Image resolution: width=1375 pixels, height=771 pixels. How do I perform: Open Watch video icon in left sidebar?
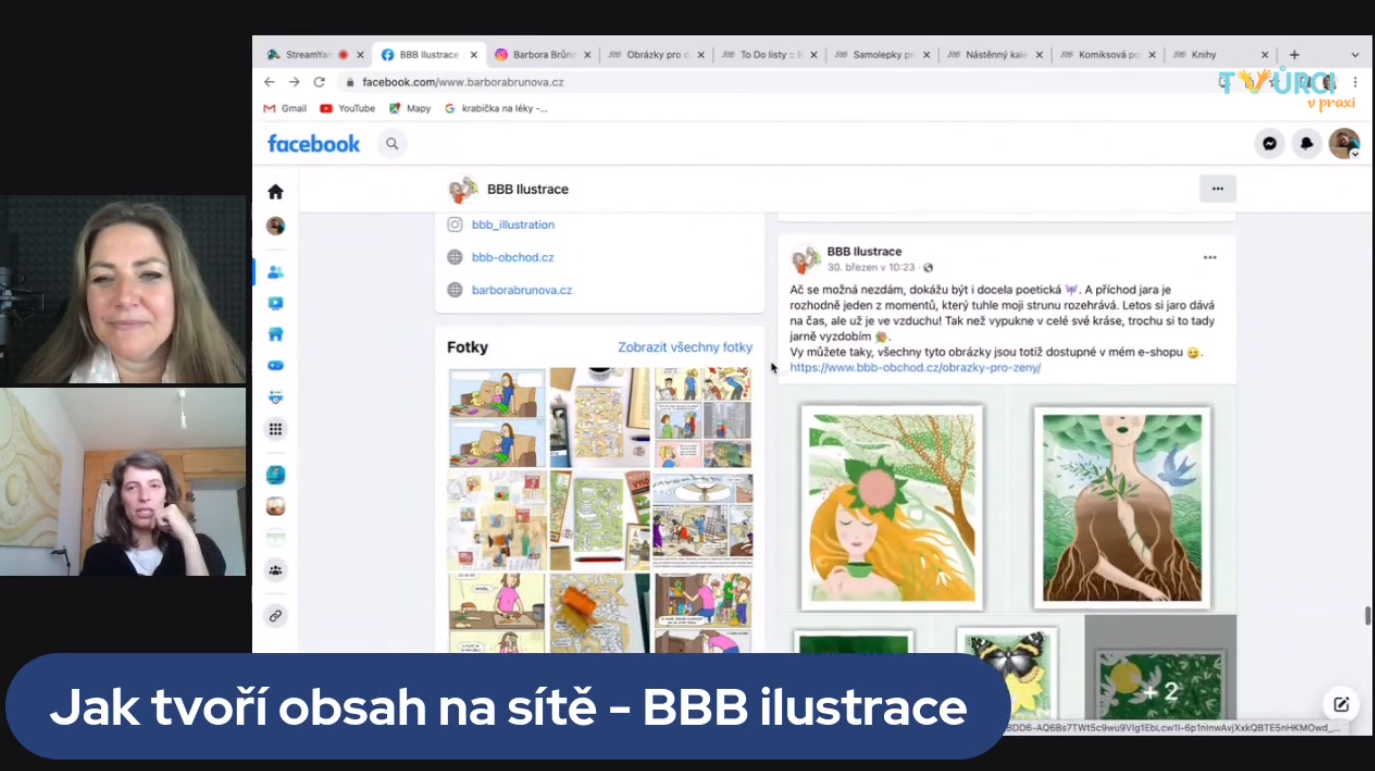[x=276, y=303]
